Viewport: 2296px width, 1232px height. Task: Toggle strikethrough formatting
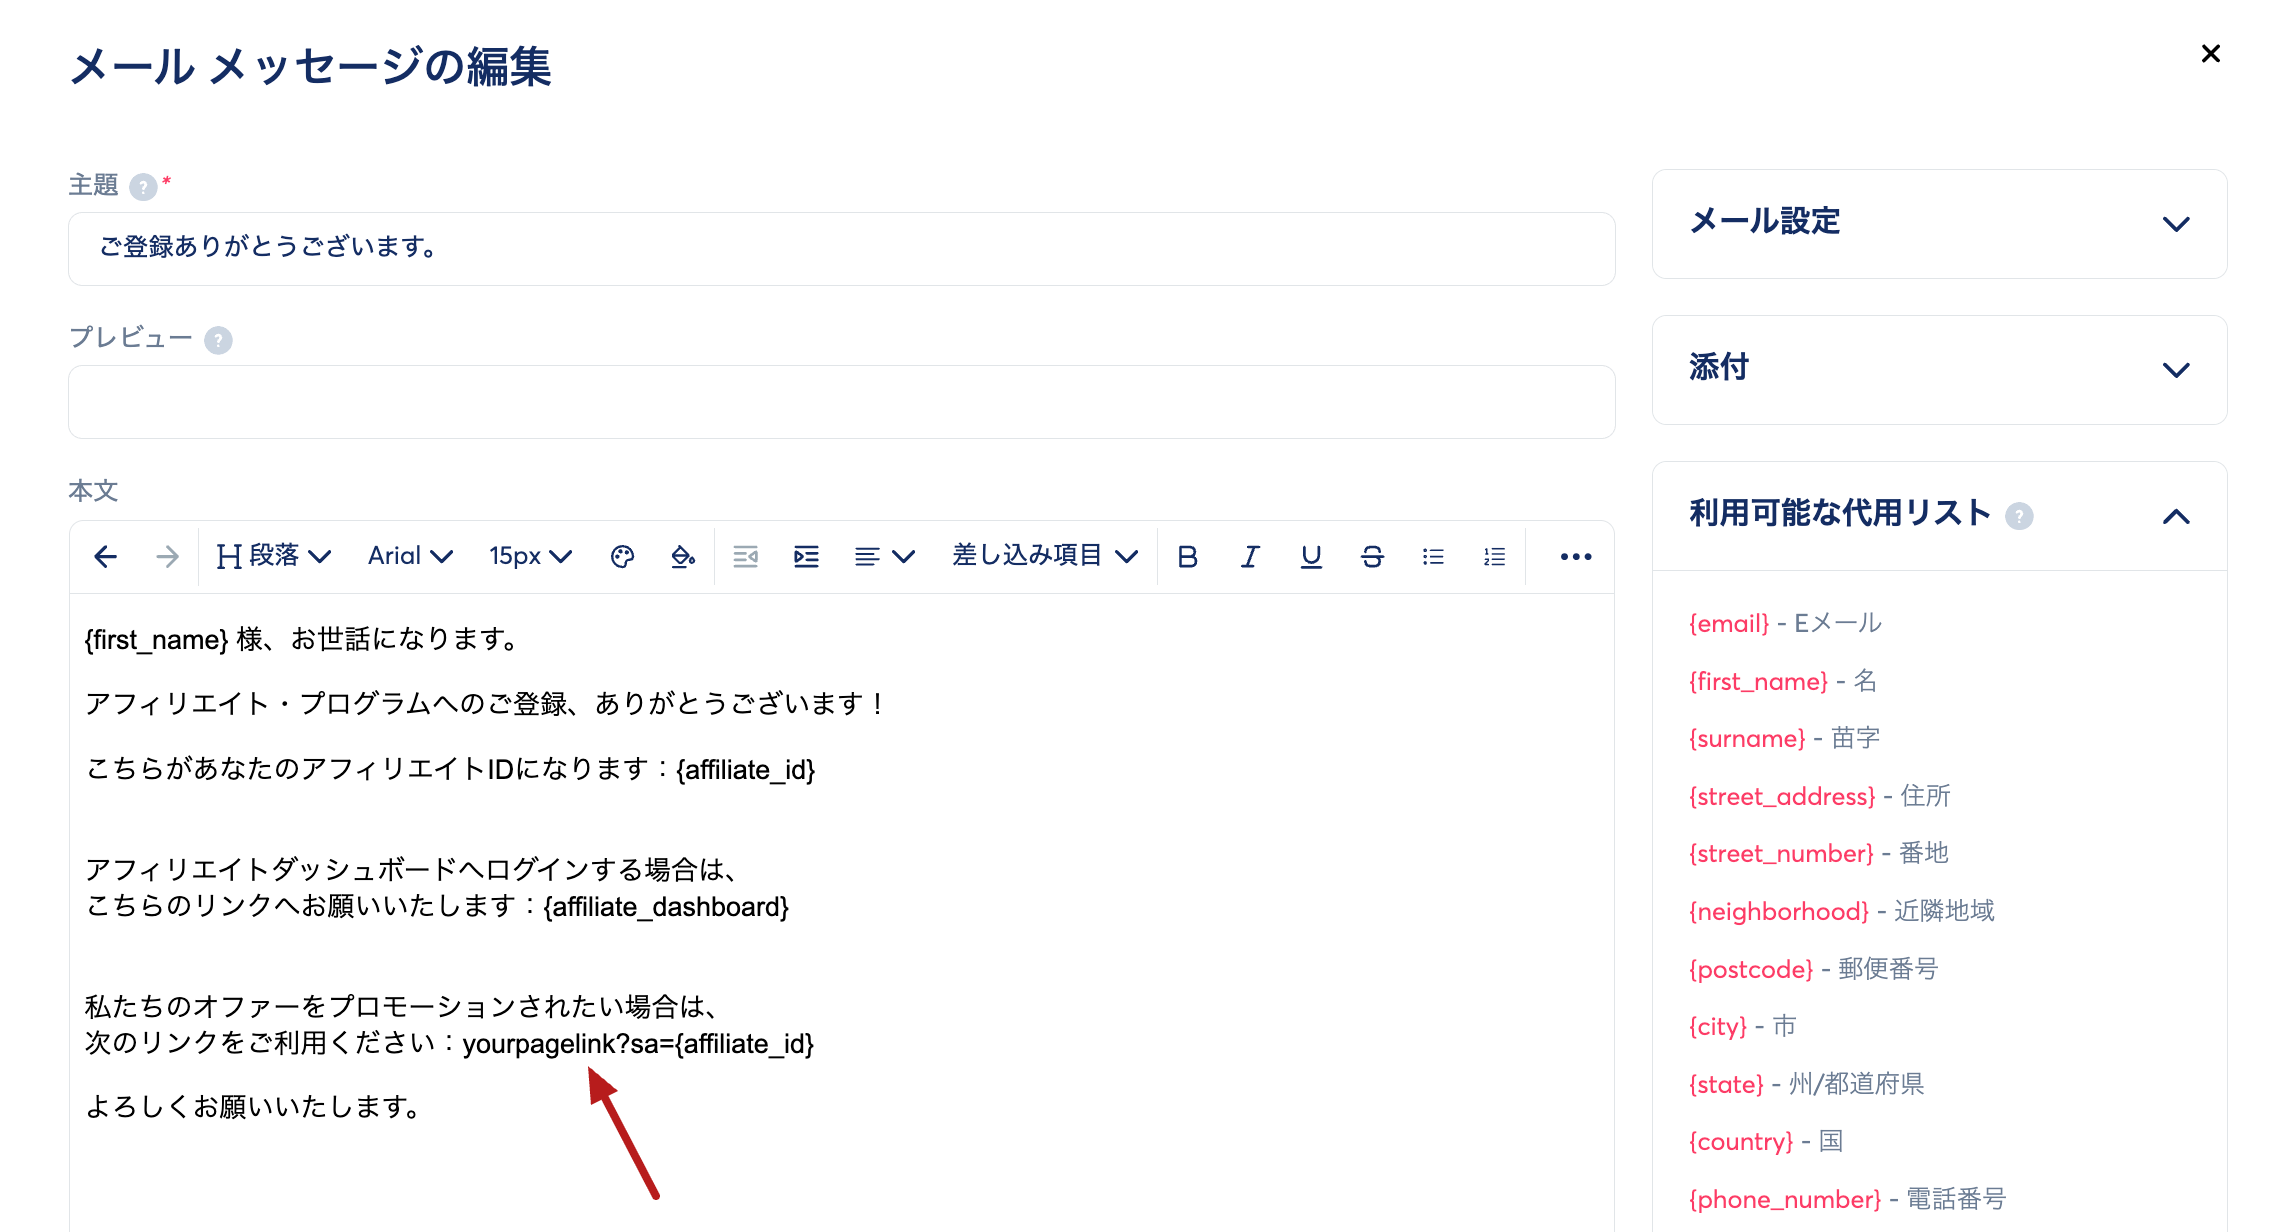[1372, 557]
